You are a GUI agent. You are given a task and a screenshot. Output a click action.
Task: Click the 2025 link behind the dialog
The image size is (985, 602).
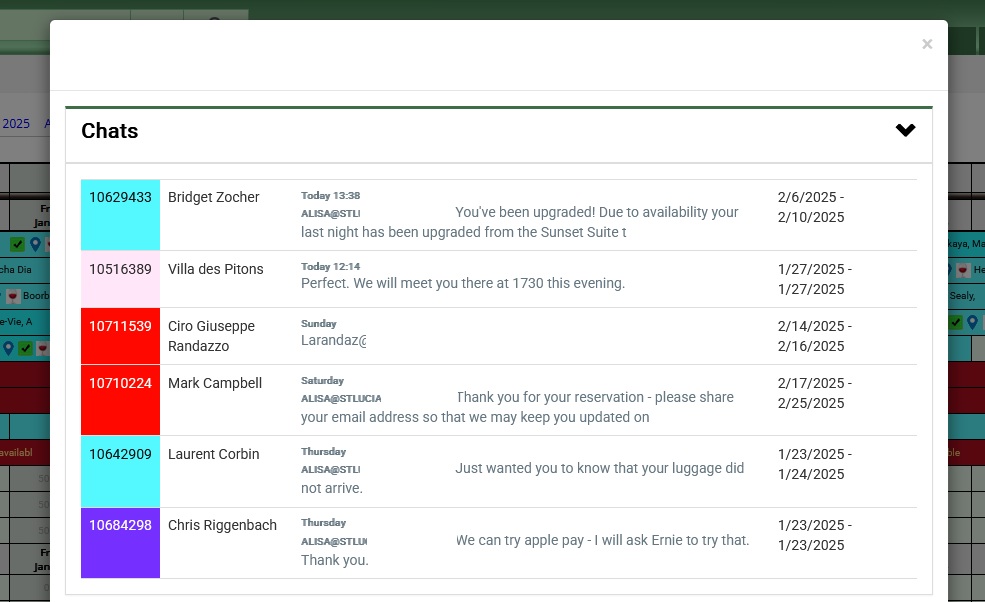(16, 124)
